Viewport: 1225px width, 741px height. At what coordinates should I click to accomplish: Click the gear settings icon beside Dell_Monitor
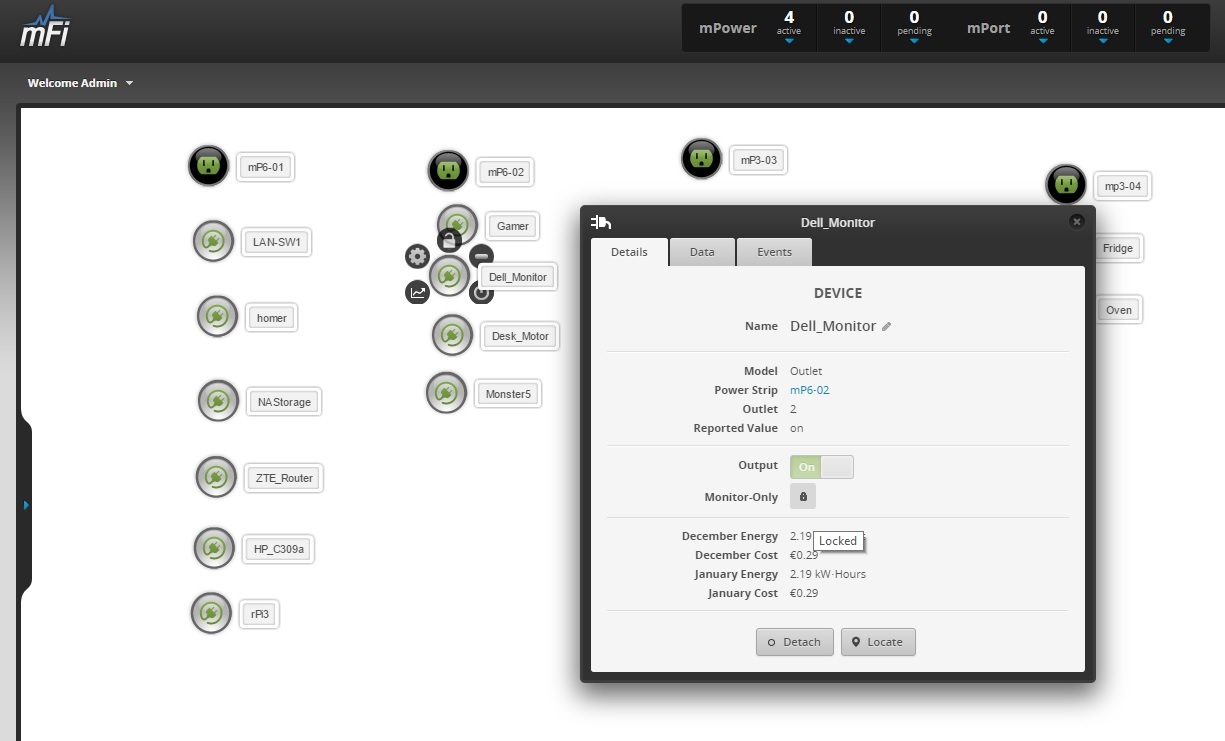point(417,256)
